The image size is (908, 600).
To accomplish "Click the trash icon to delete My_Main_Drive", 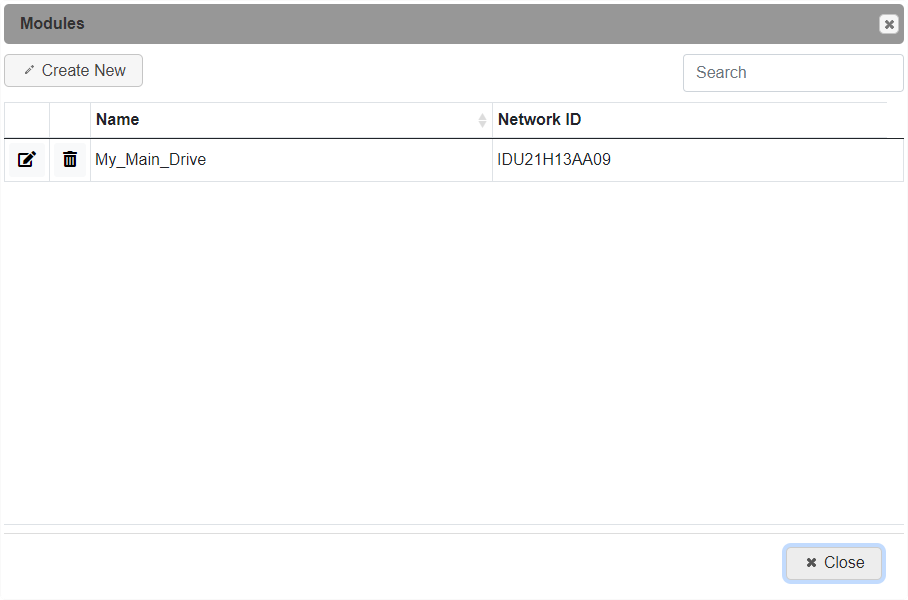I will pos(70,159).
